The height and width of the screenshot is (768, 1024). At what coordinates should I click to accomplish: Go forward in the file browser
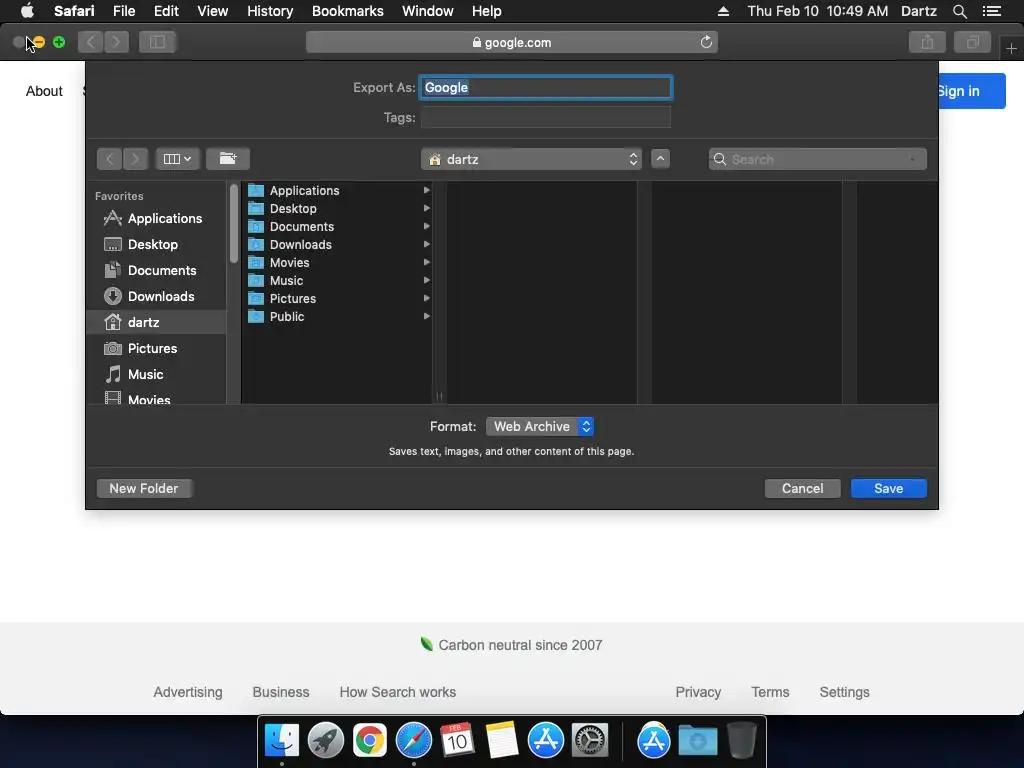click(x=135, y=159)
